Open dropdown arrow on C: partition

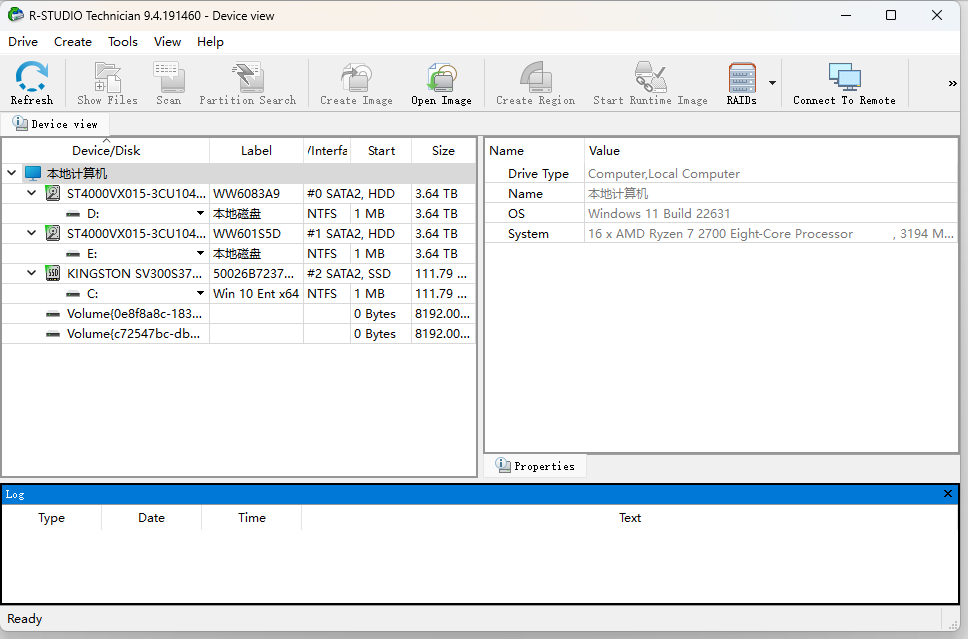(x=201, y=293)
